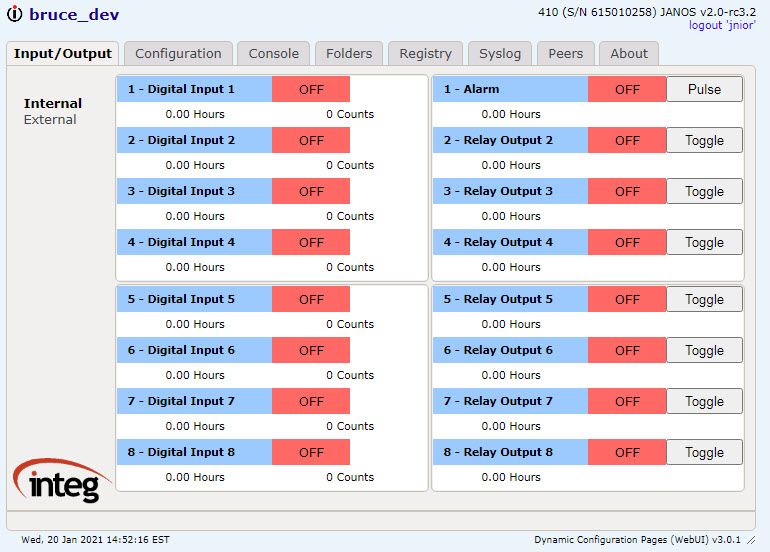The image size is (770, 552).
Task: Click the JNIOR logo icon beside bruce_dev
Action: click(x=14, y=14)
